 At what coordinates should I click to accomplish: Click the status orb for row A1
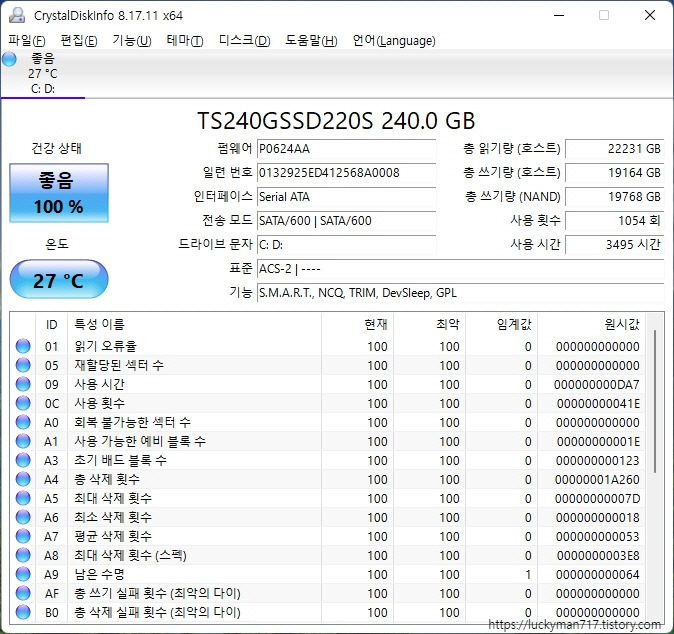point(23,441)
